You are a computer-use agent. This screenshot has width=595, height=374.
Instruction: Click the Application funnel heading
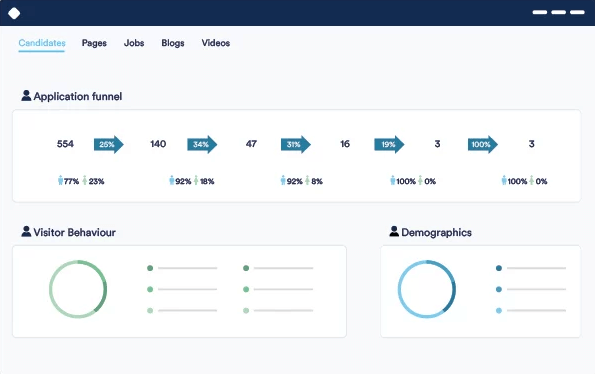(78, 96)
